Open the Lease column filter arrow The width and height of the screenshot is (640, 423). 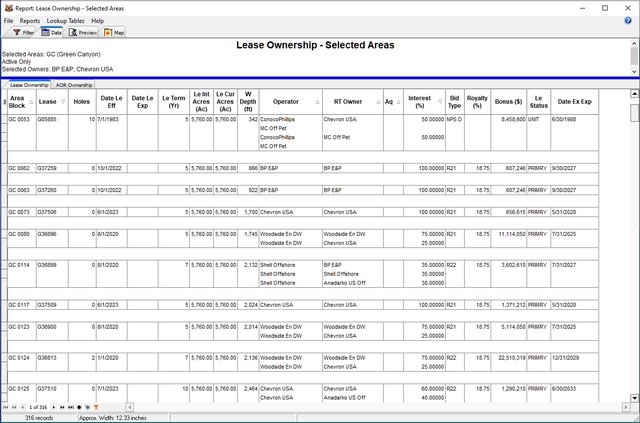tap(63, 102)
